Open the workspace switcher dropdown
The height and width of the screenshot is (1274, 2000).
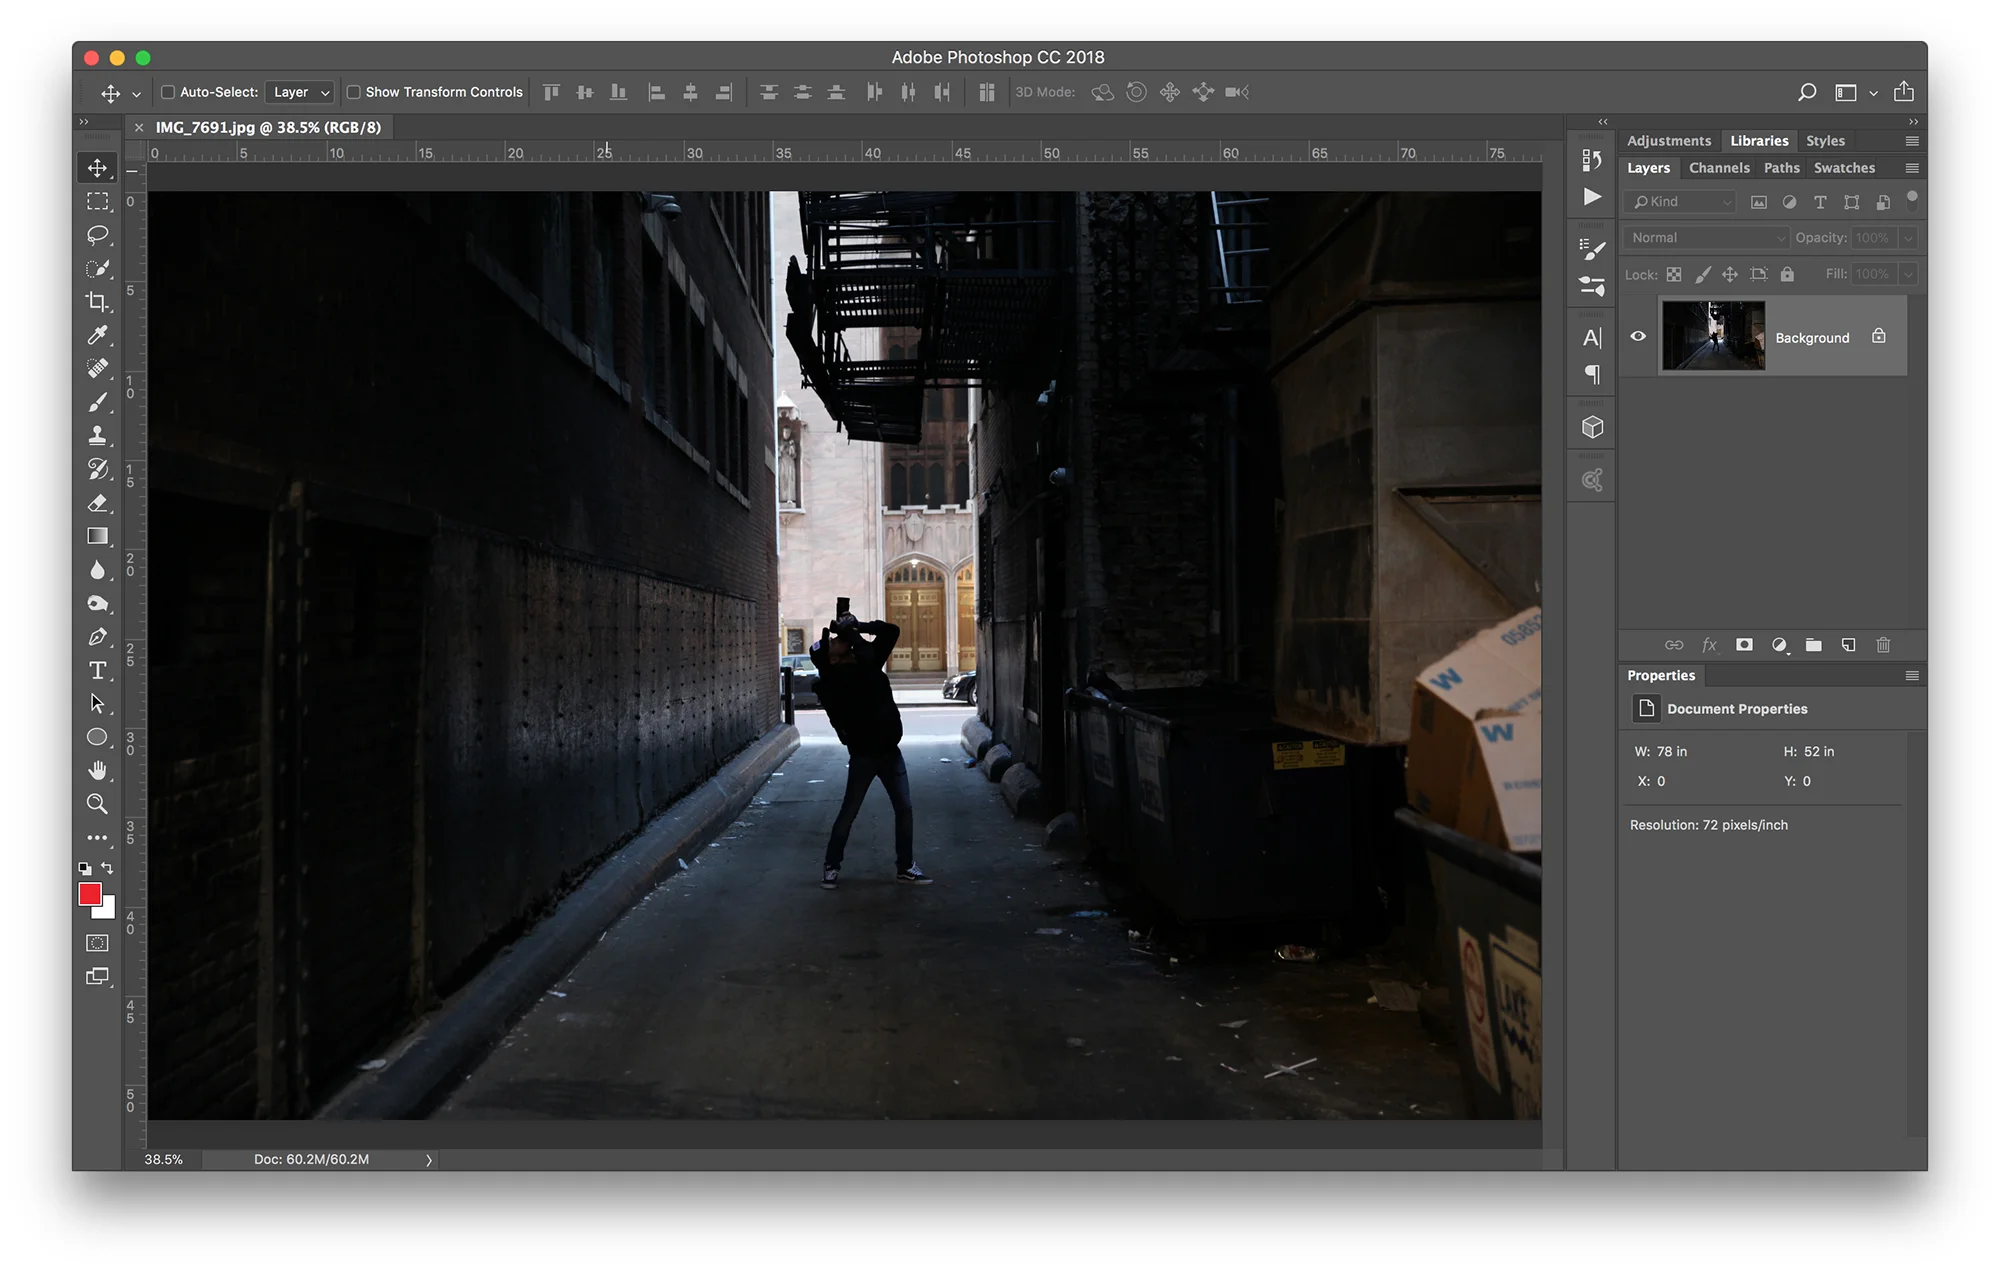click(x=1856, y=92)
